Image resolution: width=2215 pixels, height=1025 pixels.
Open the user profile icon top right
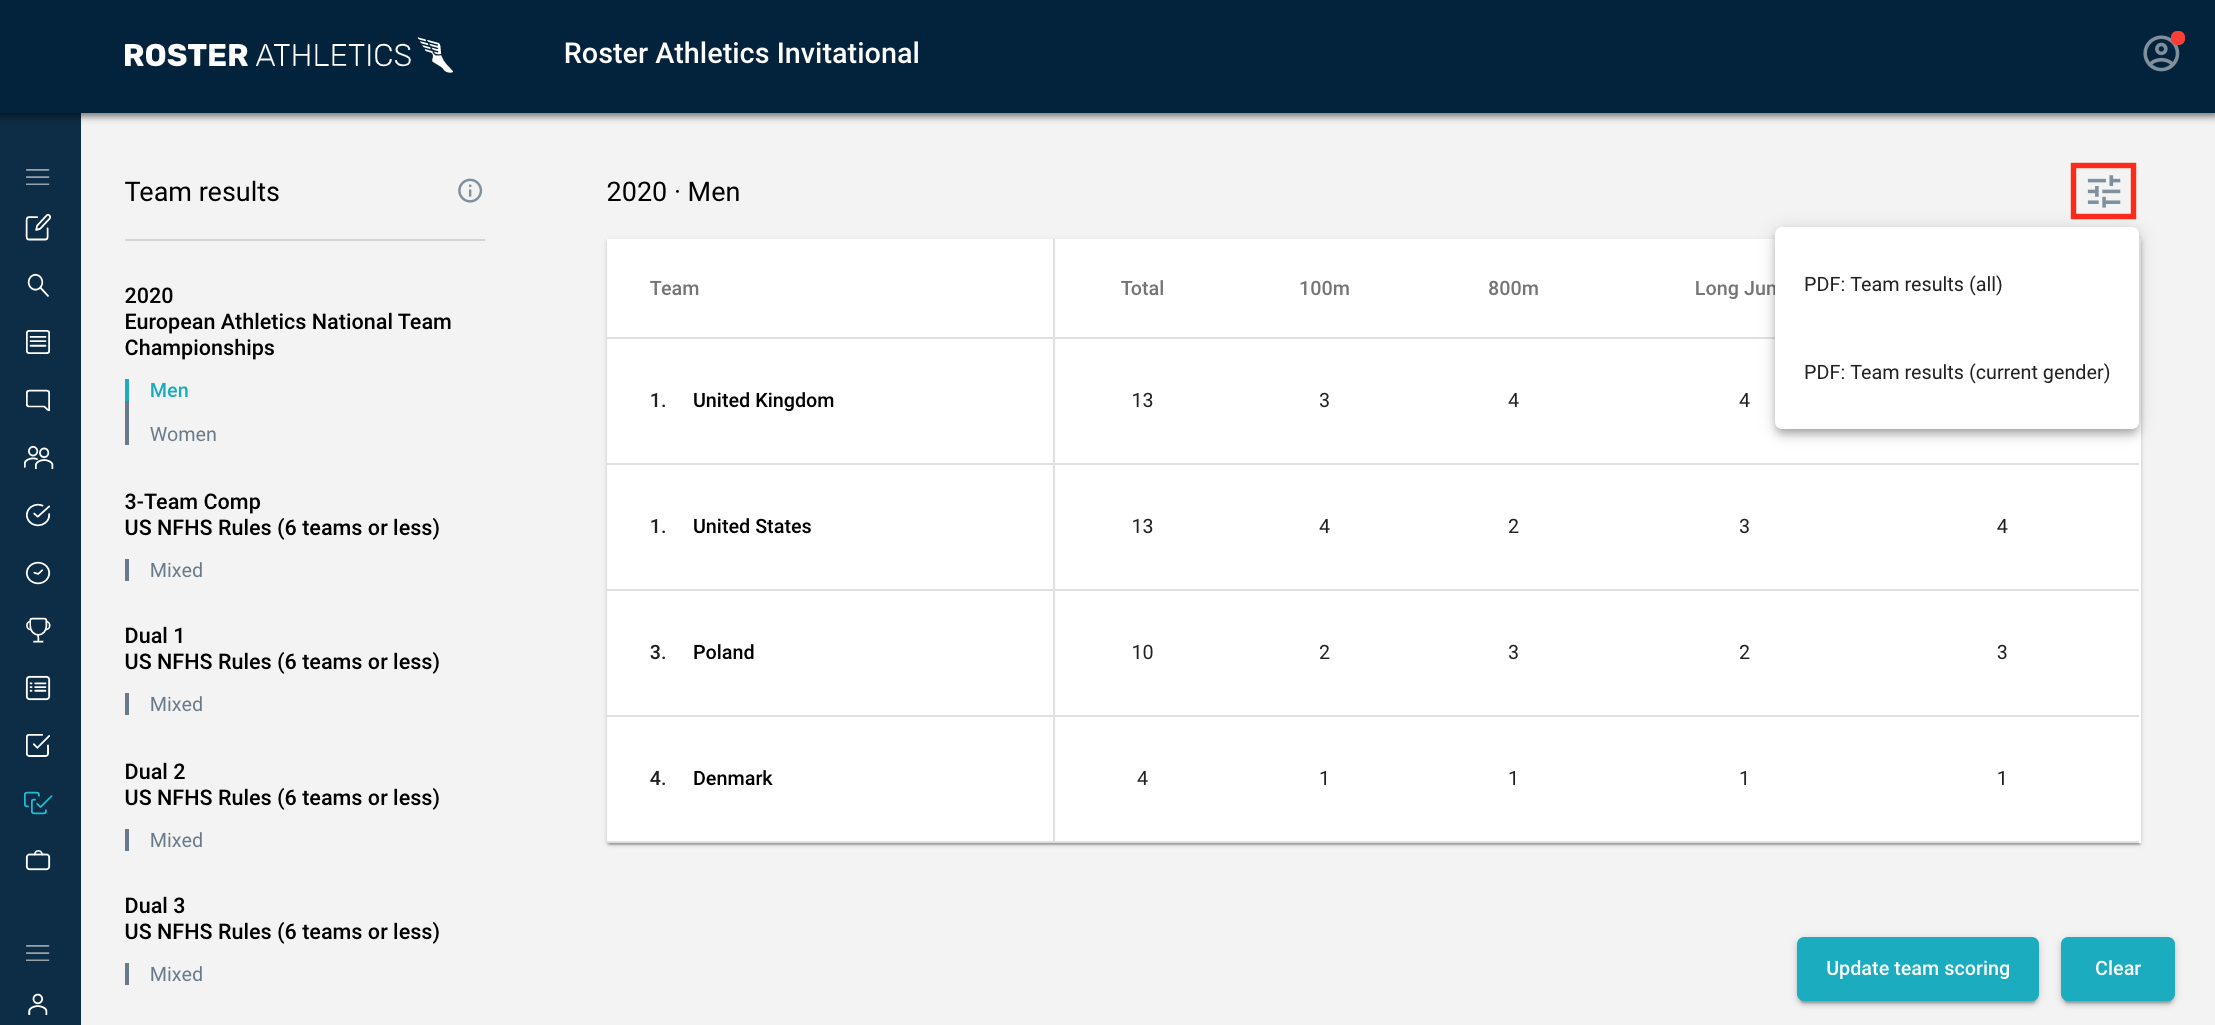pos(2159,53)
